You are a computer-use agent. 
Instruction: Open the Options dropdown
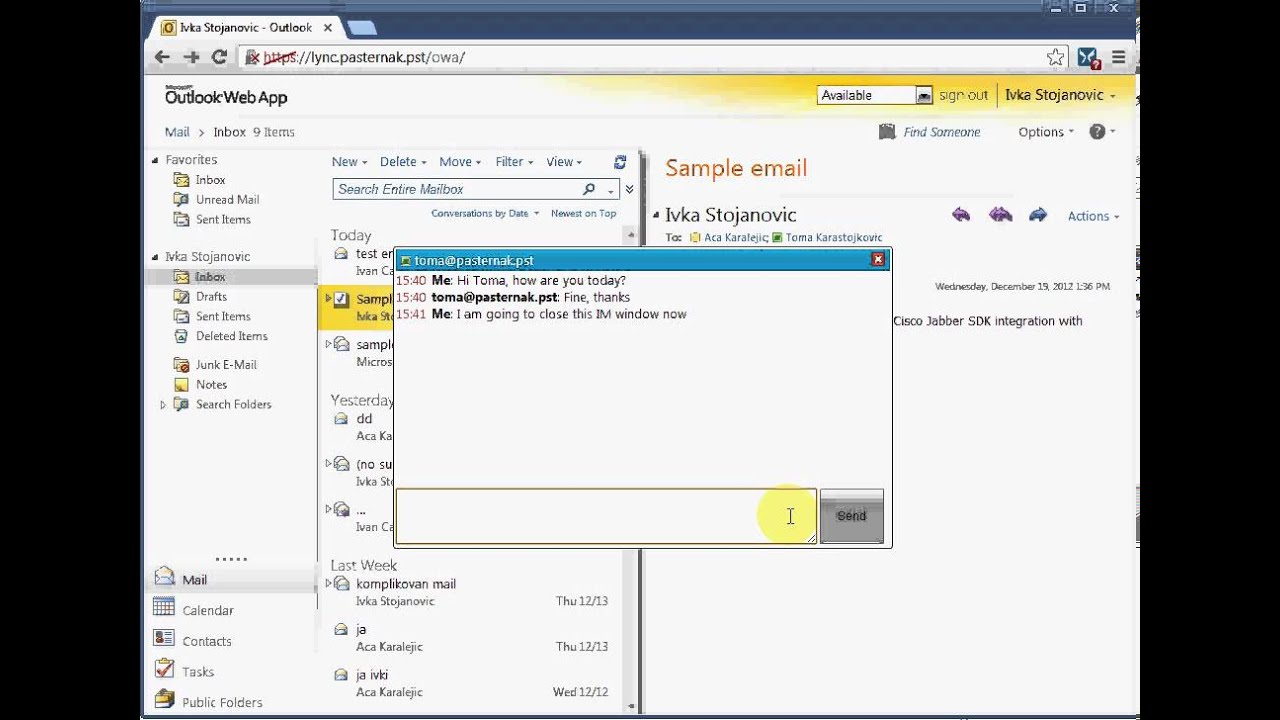[1046, 132]
